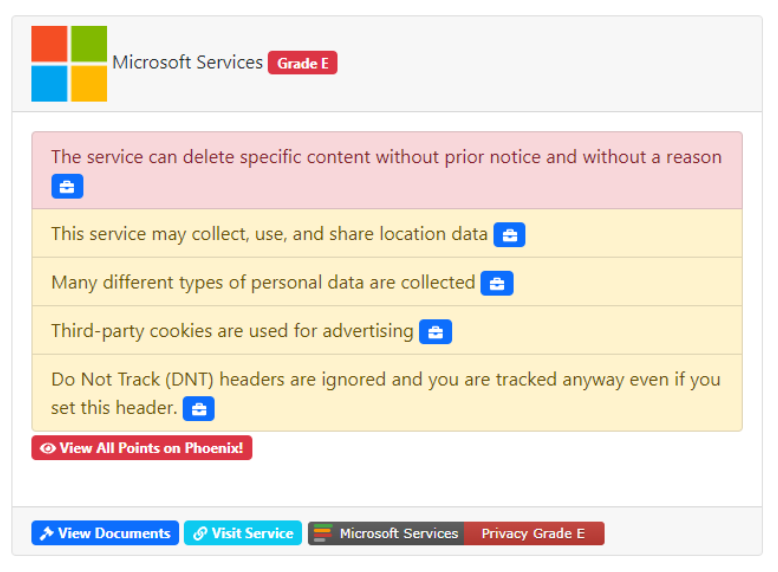Select 'This service may collect, use, and share location data'

pos(387,233)
